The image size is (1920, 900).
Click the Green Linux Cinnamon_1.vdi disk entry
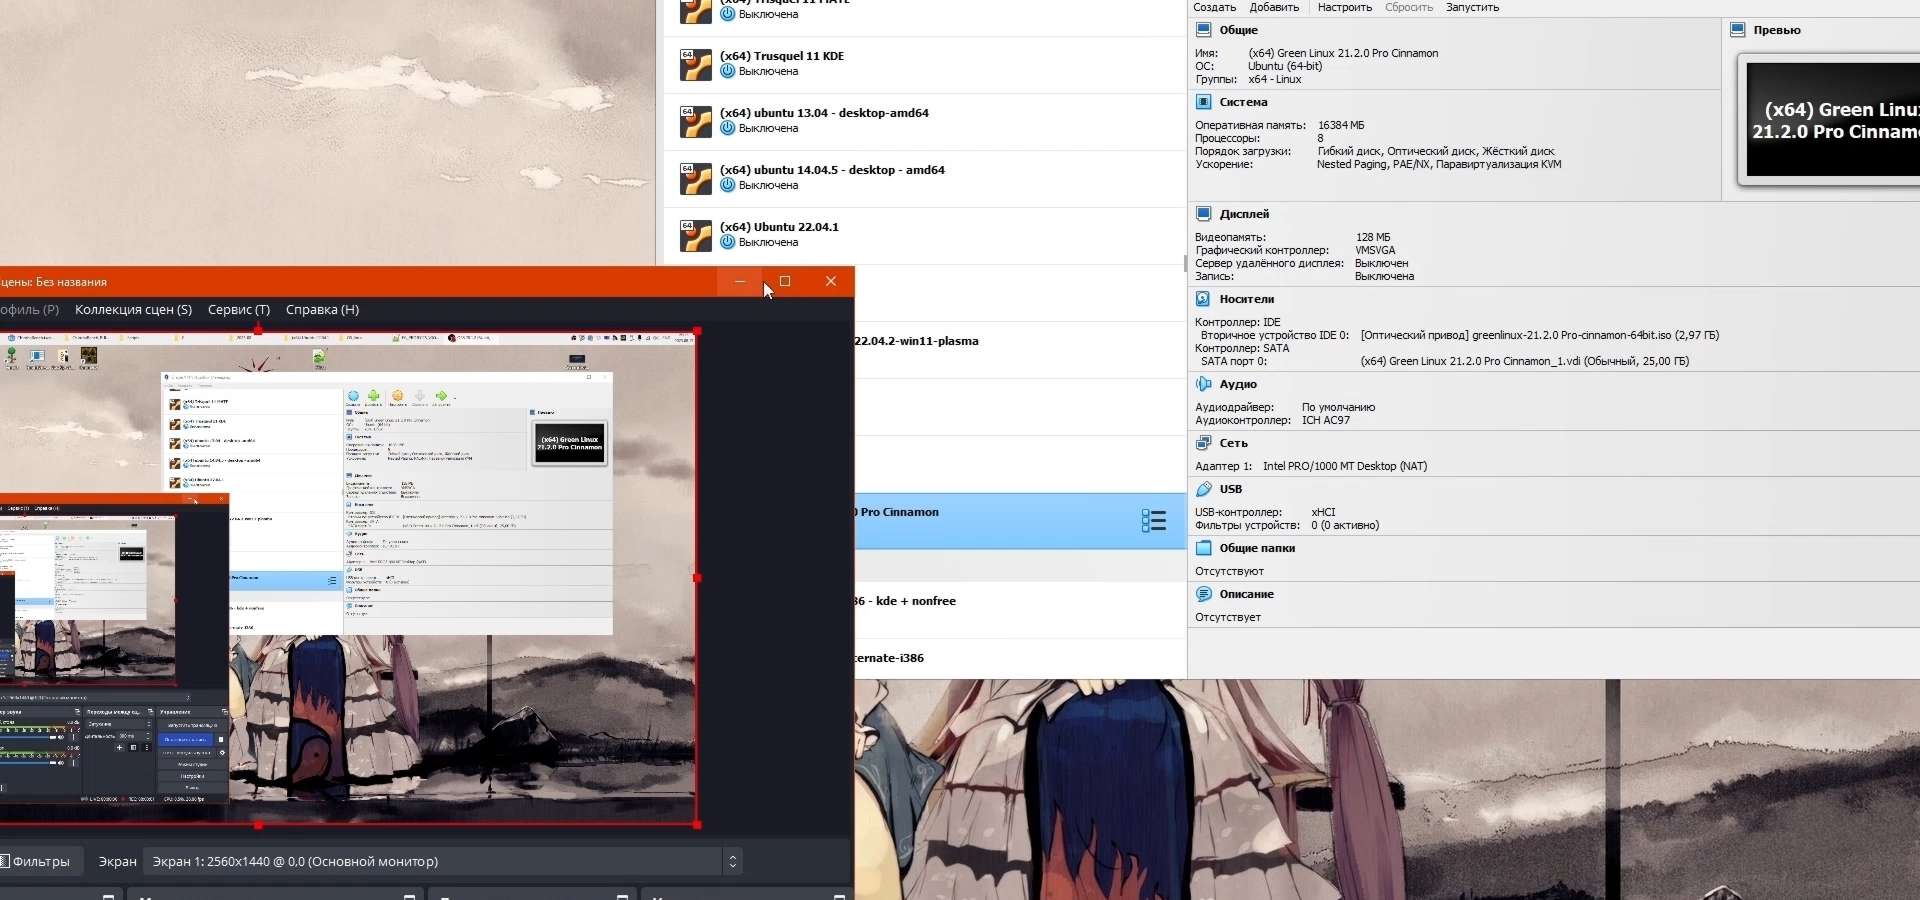(x=1525, y=361)
